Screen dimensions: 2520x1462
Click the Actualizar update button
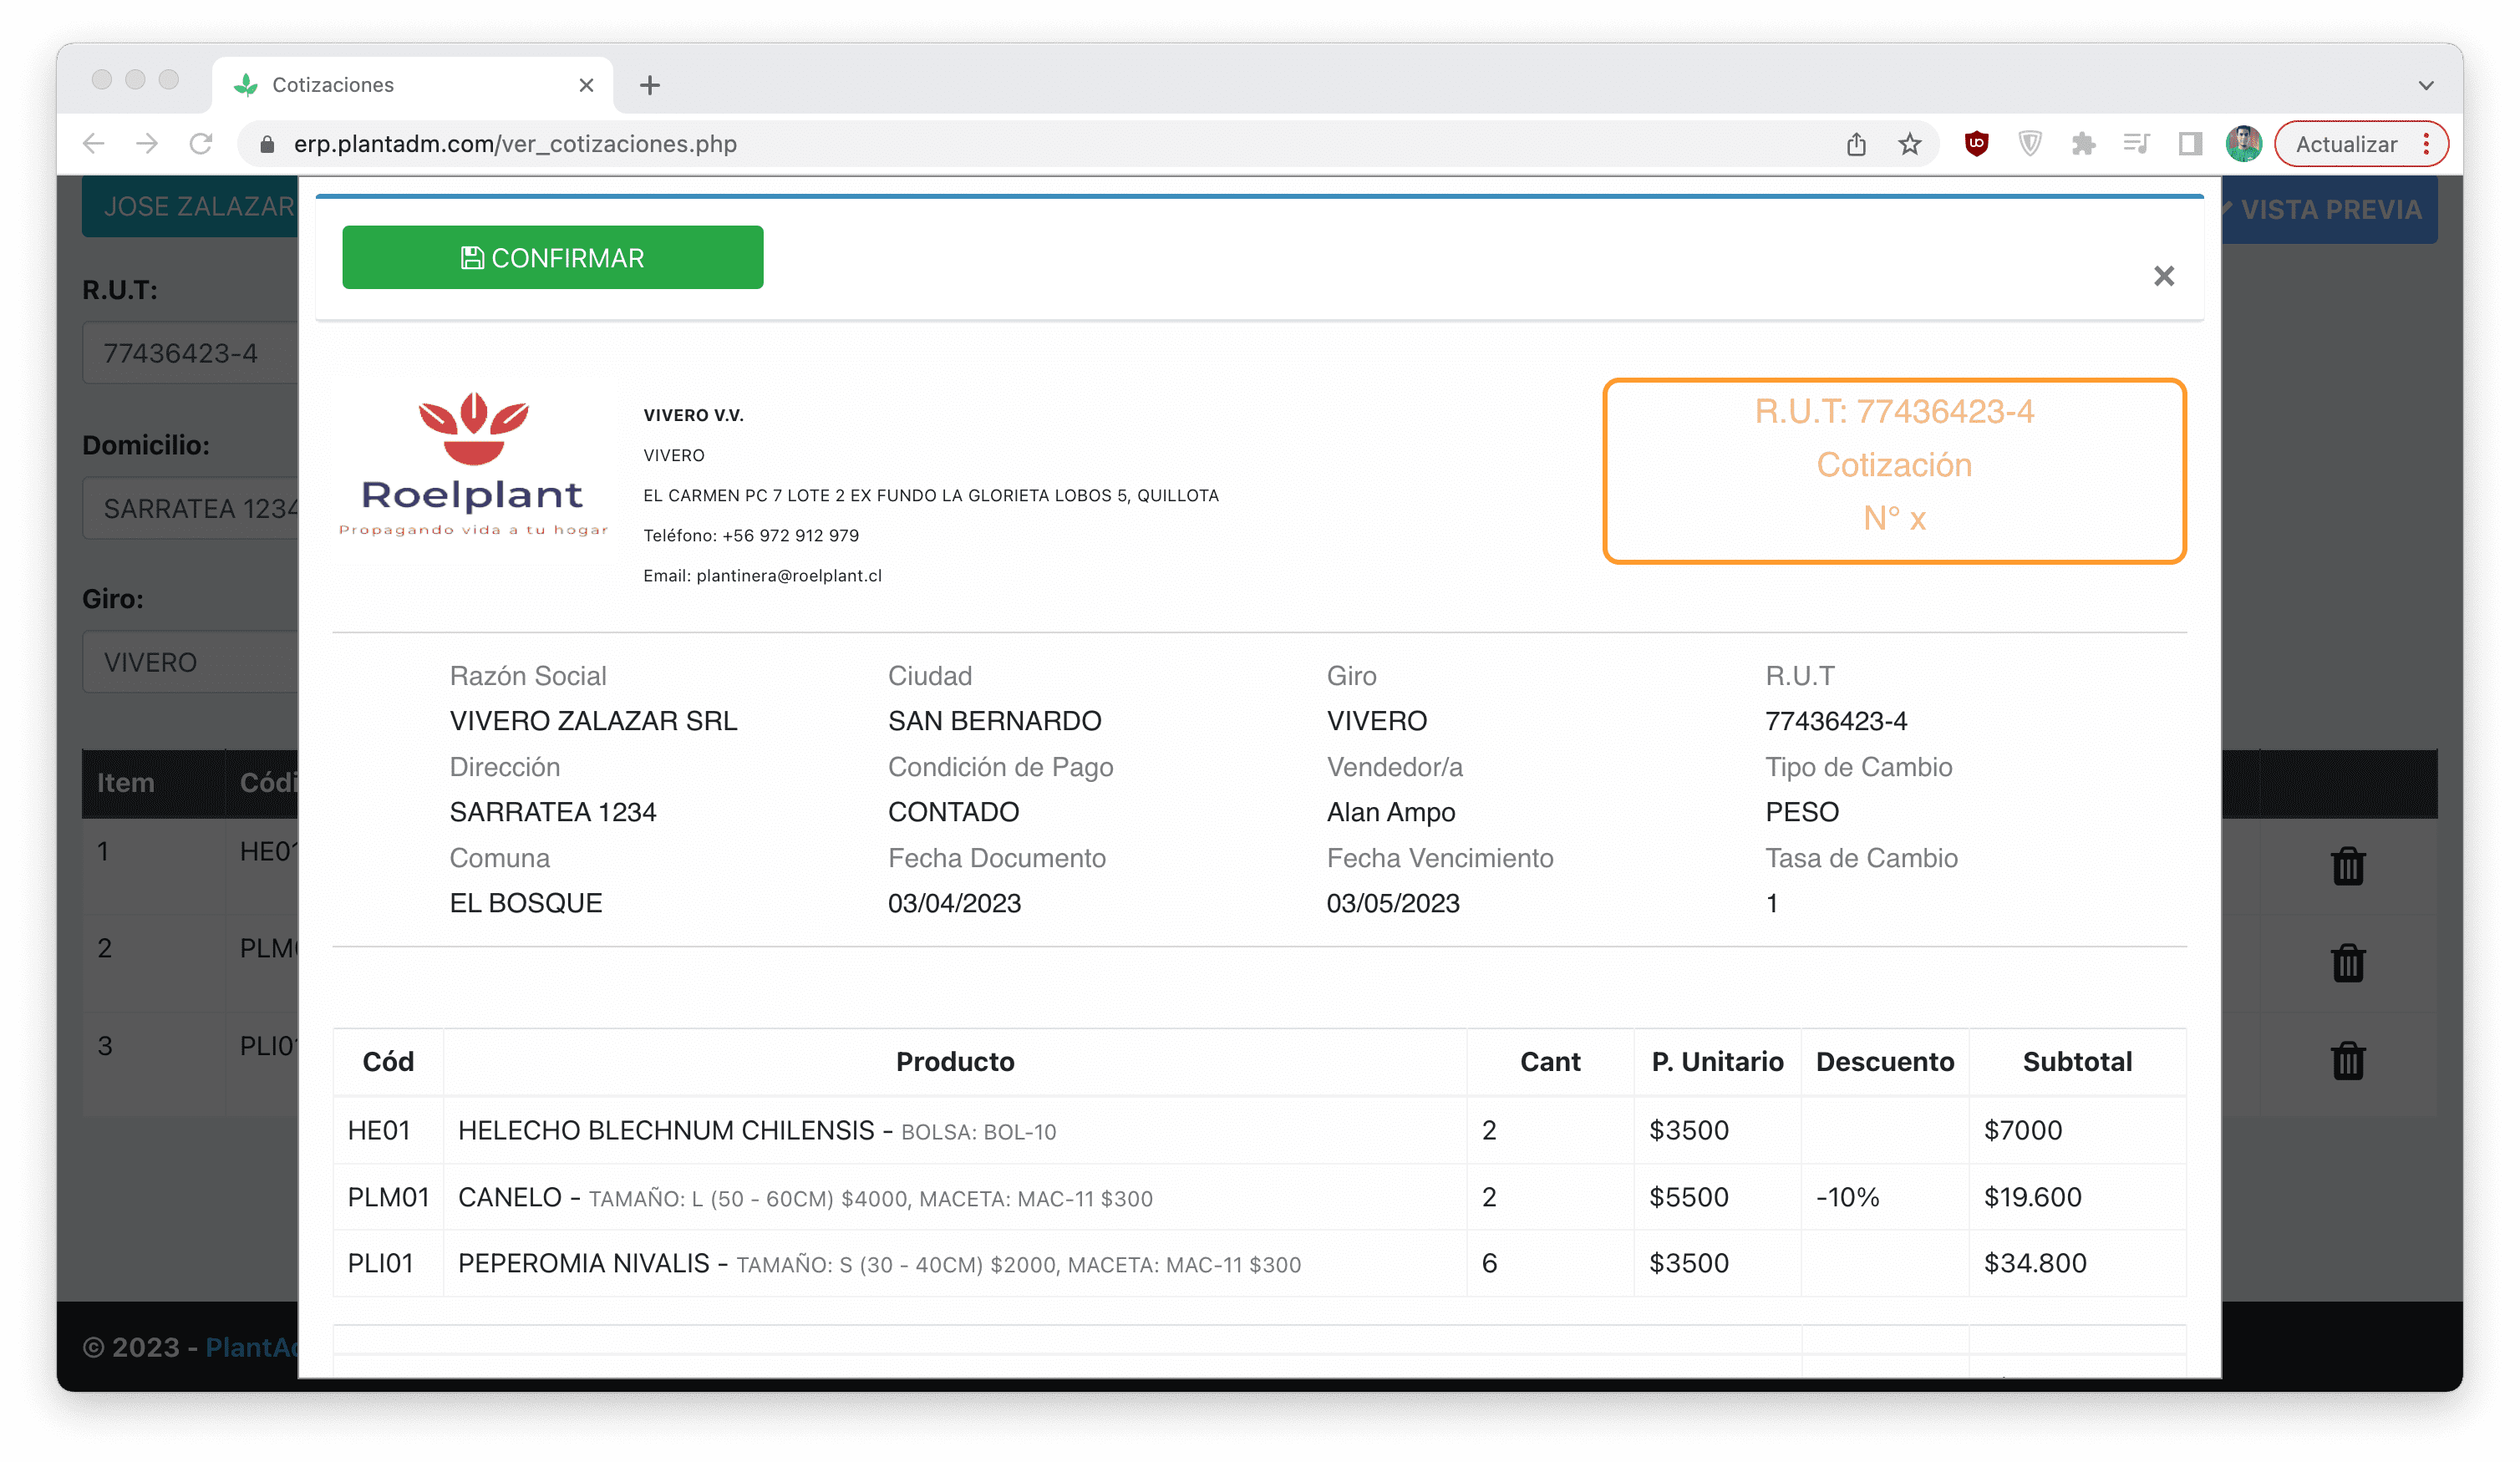[x=2345, y=144]
